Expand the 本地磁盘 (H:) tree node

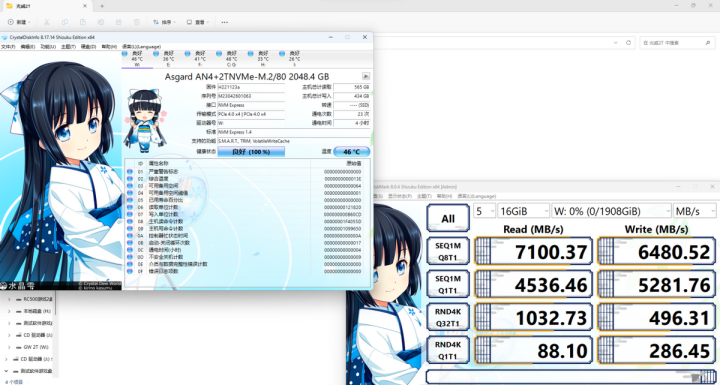coord(9,311)
